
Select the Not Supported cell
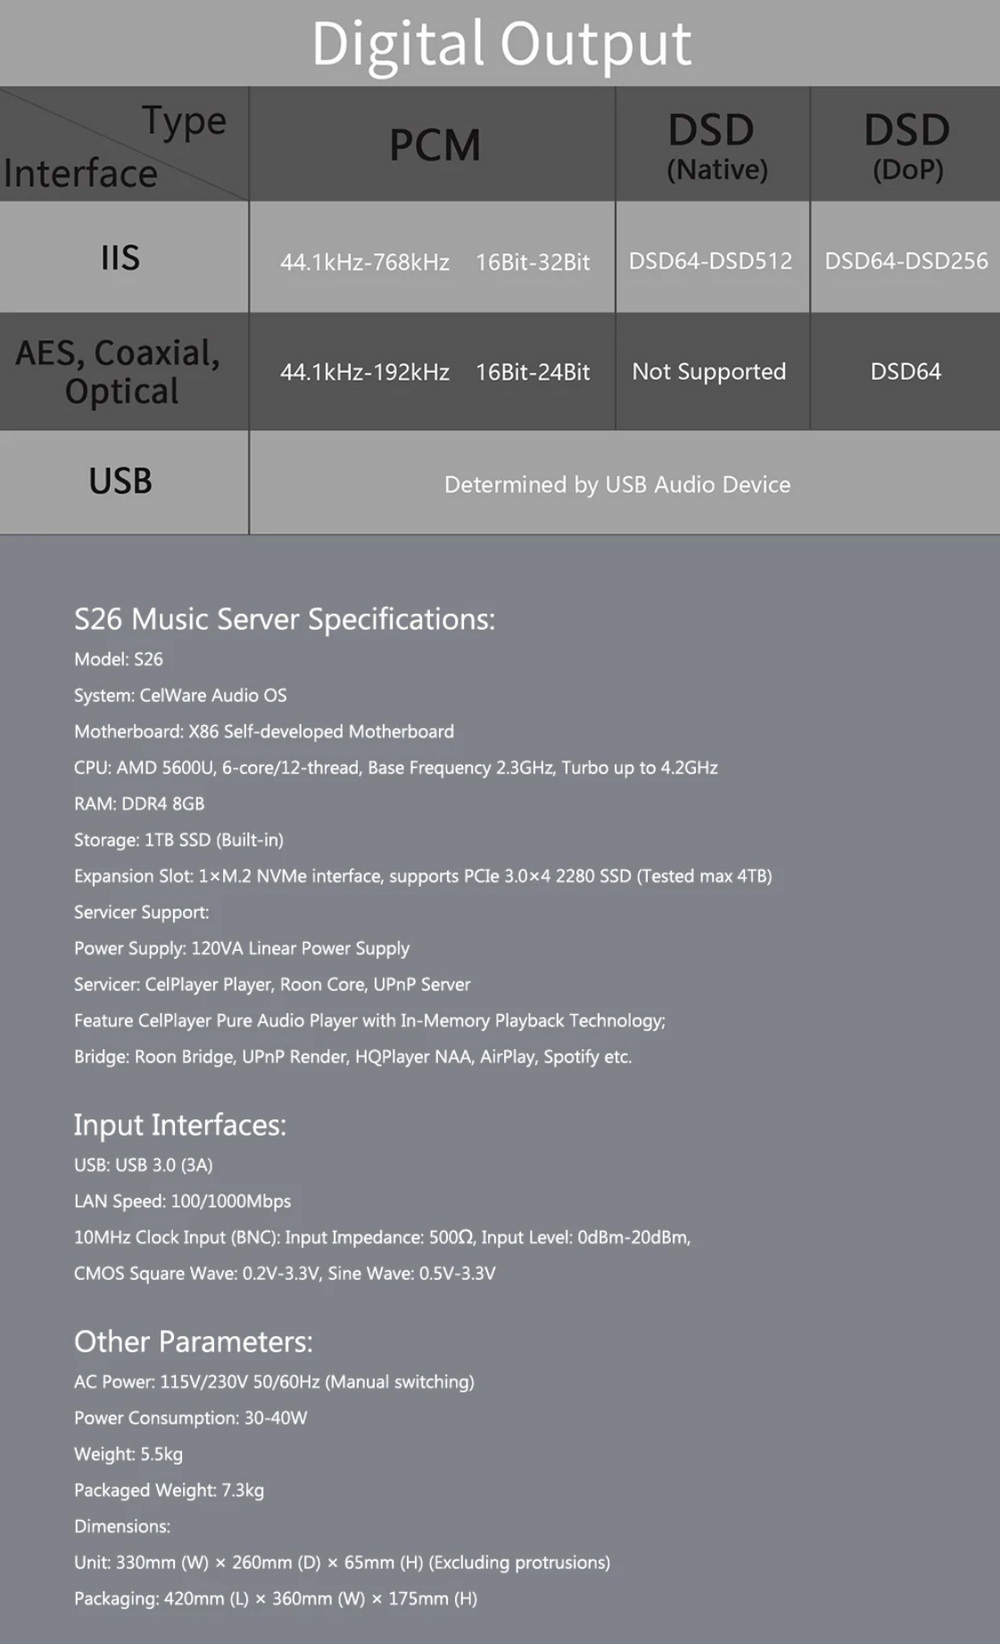pyautogui.click(x=709, y=372)
